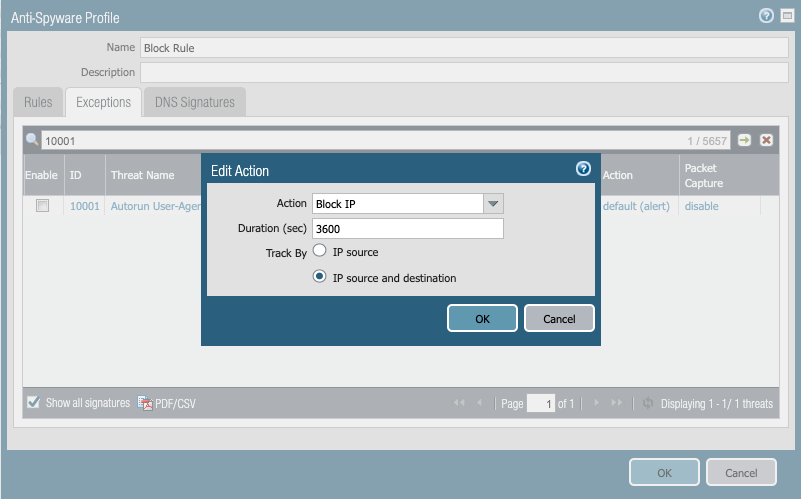Open help for Anti-Spyware Profile window
The width and height of the screenshot is (801, 499).
(x=766, y=16)
